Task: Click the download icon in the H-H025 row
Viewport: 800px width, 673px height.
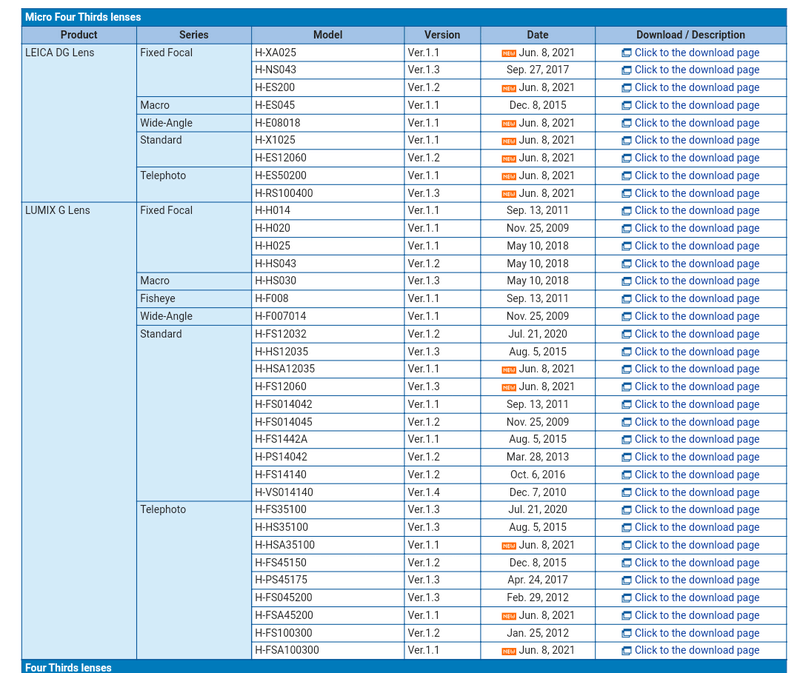Action: click(x=626, y=246)
